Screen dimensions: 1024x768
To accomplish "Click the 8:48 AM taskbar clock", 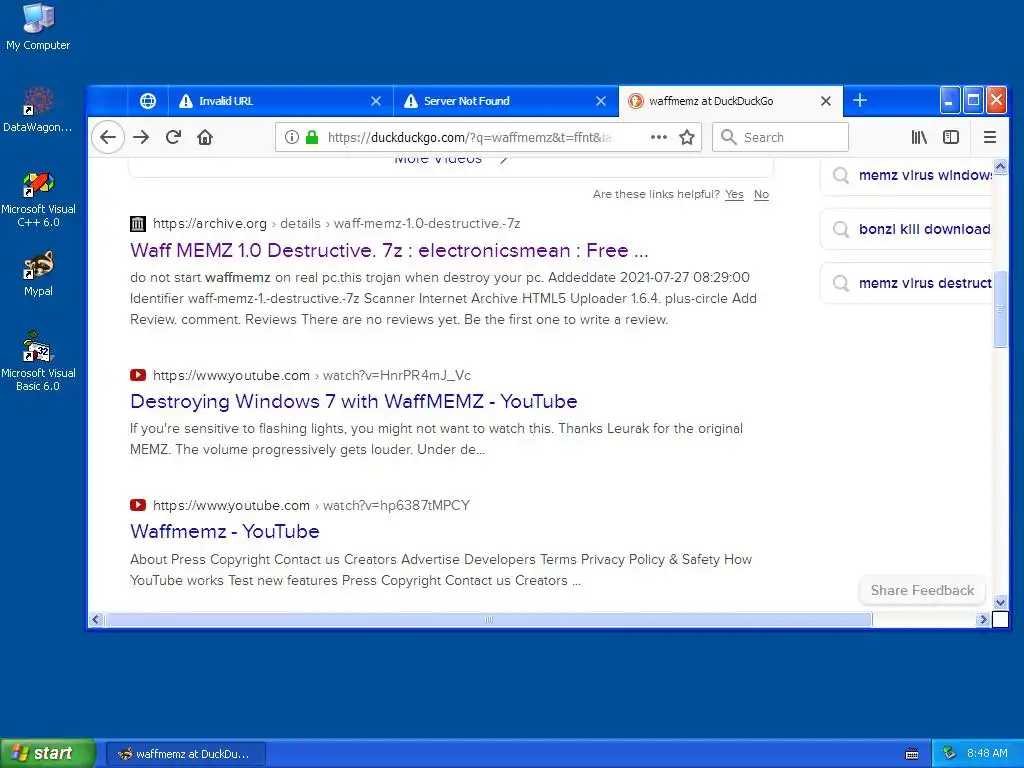I will tap(987, 753).
